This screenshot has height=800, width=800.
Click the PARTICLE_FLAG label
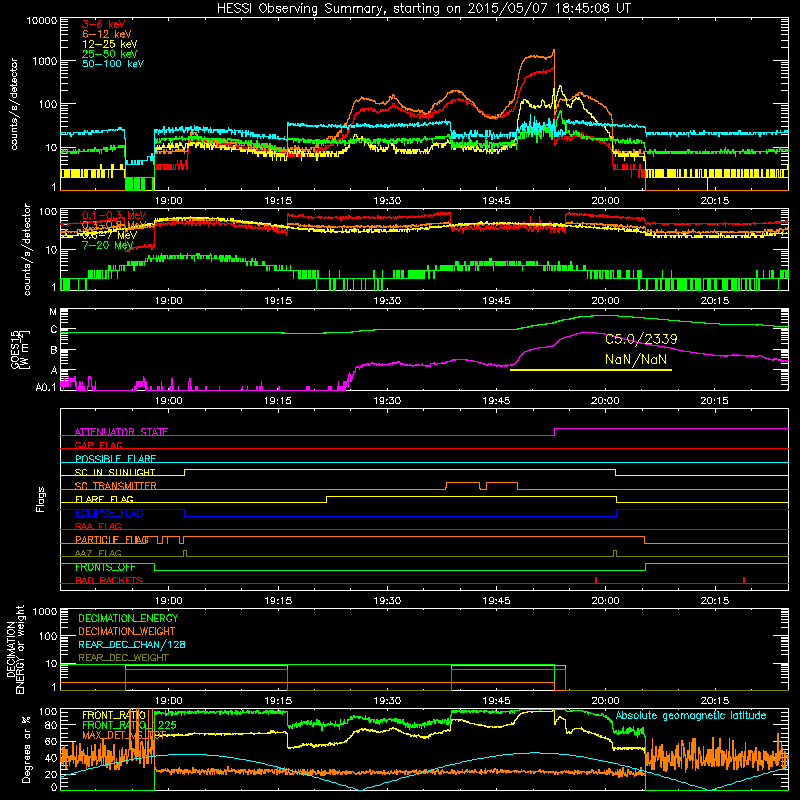point(112,540)
